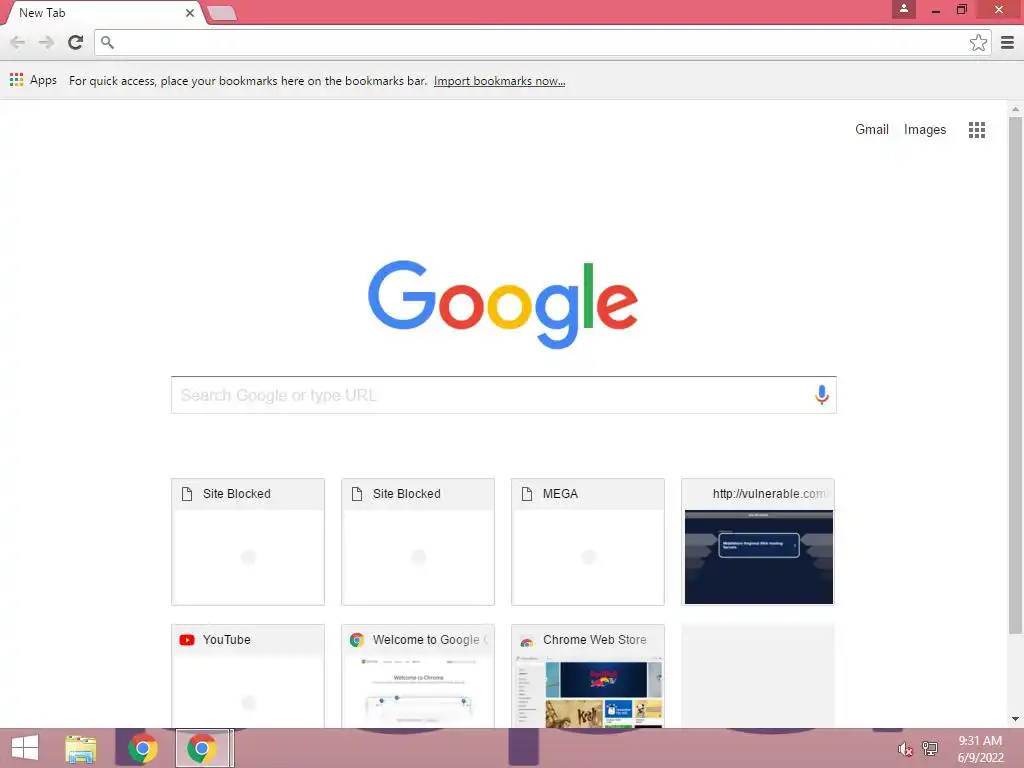Click the magnifier icon in address bar
This screenshot has height=768, width=1024.
[x=108, y=42]
